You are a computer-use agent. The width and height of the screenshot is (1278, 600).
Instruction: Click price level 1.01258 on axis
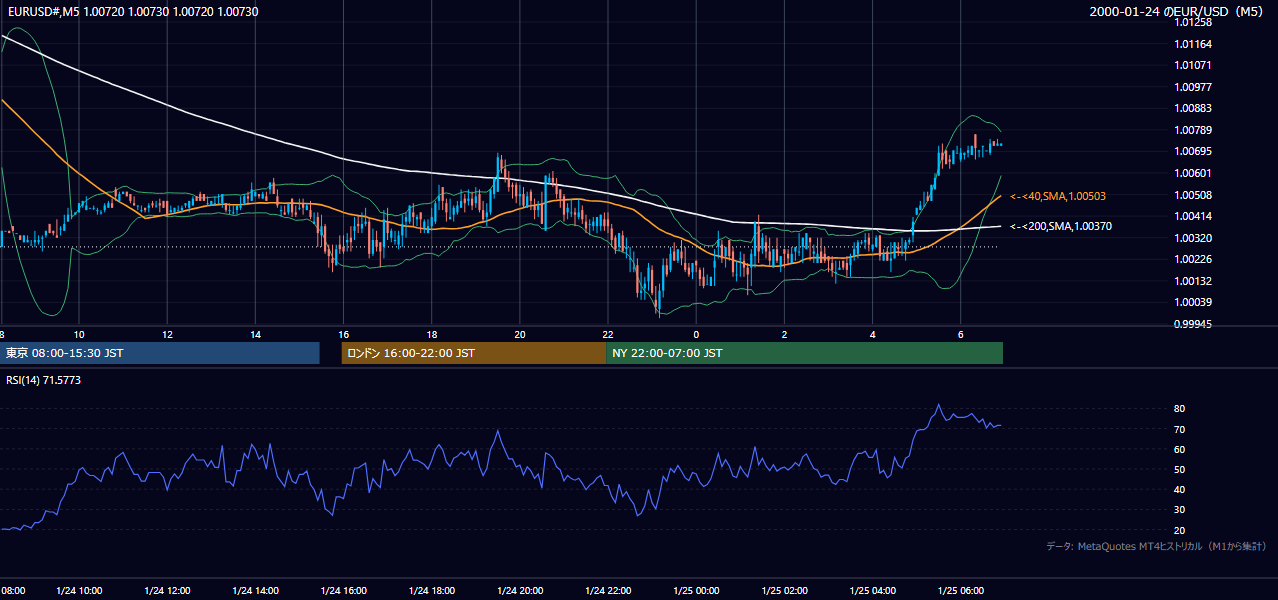[1193, 22]
